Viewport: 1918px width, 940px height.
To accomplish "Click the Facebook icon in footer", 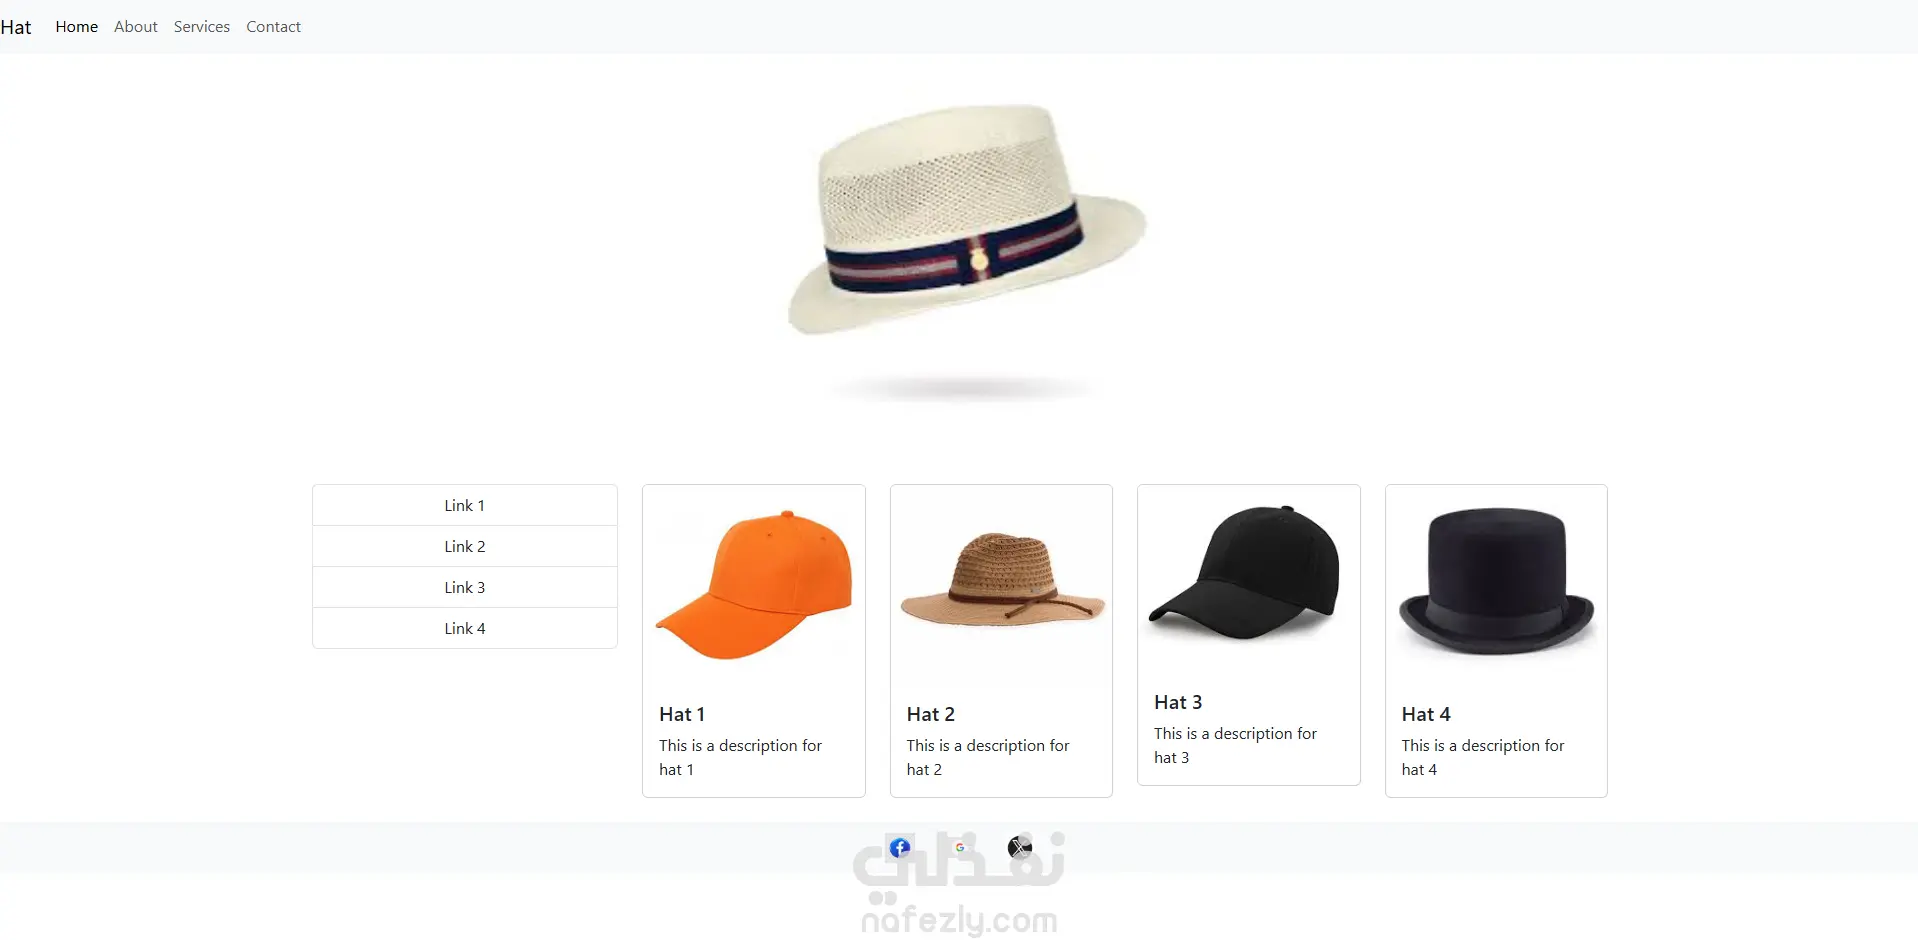I will coord(900,848).
